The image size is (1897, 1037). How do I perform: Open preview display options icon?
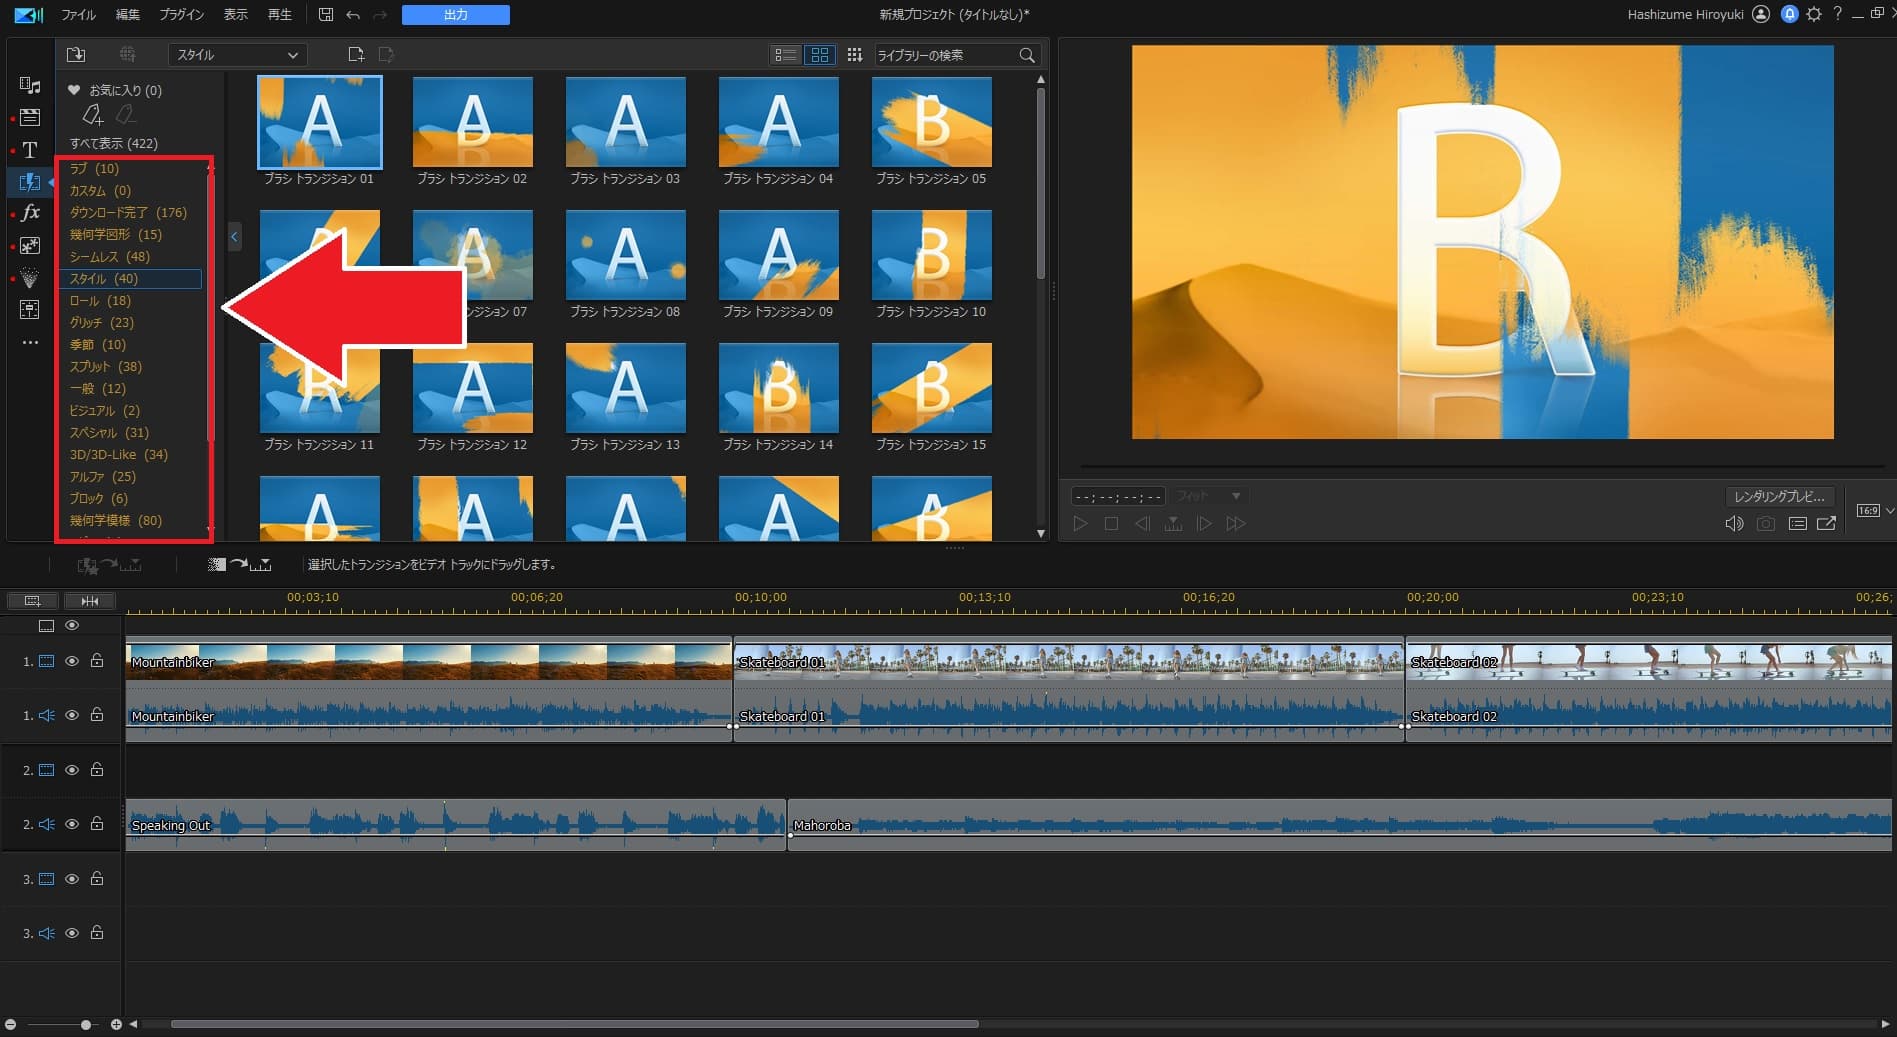(x=1797, y=524)
